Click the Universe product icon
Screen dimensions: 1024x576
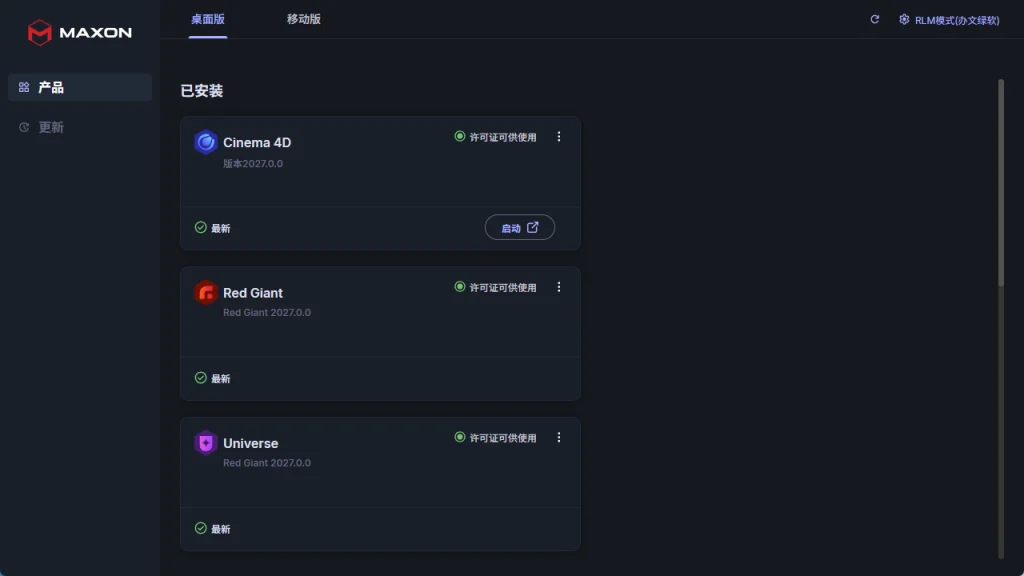[206, 443]
